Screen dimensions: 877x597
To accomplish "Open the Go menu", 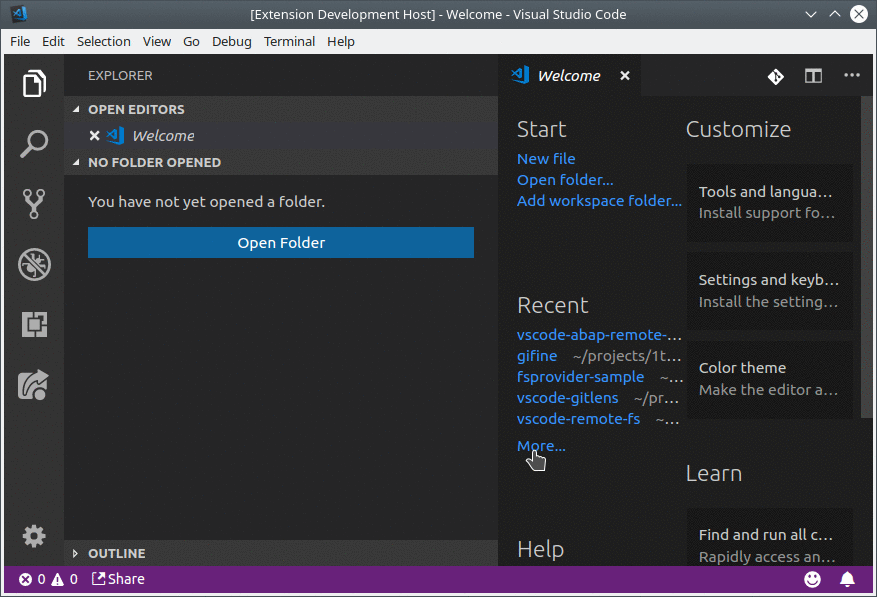I will tap(191, 41).
